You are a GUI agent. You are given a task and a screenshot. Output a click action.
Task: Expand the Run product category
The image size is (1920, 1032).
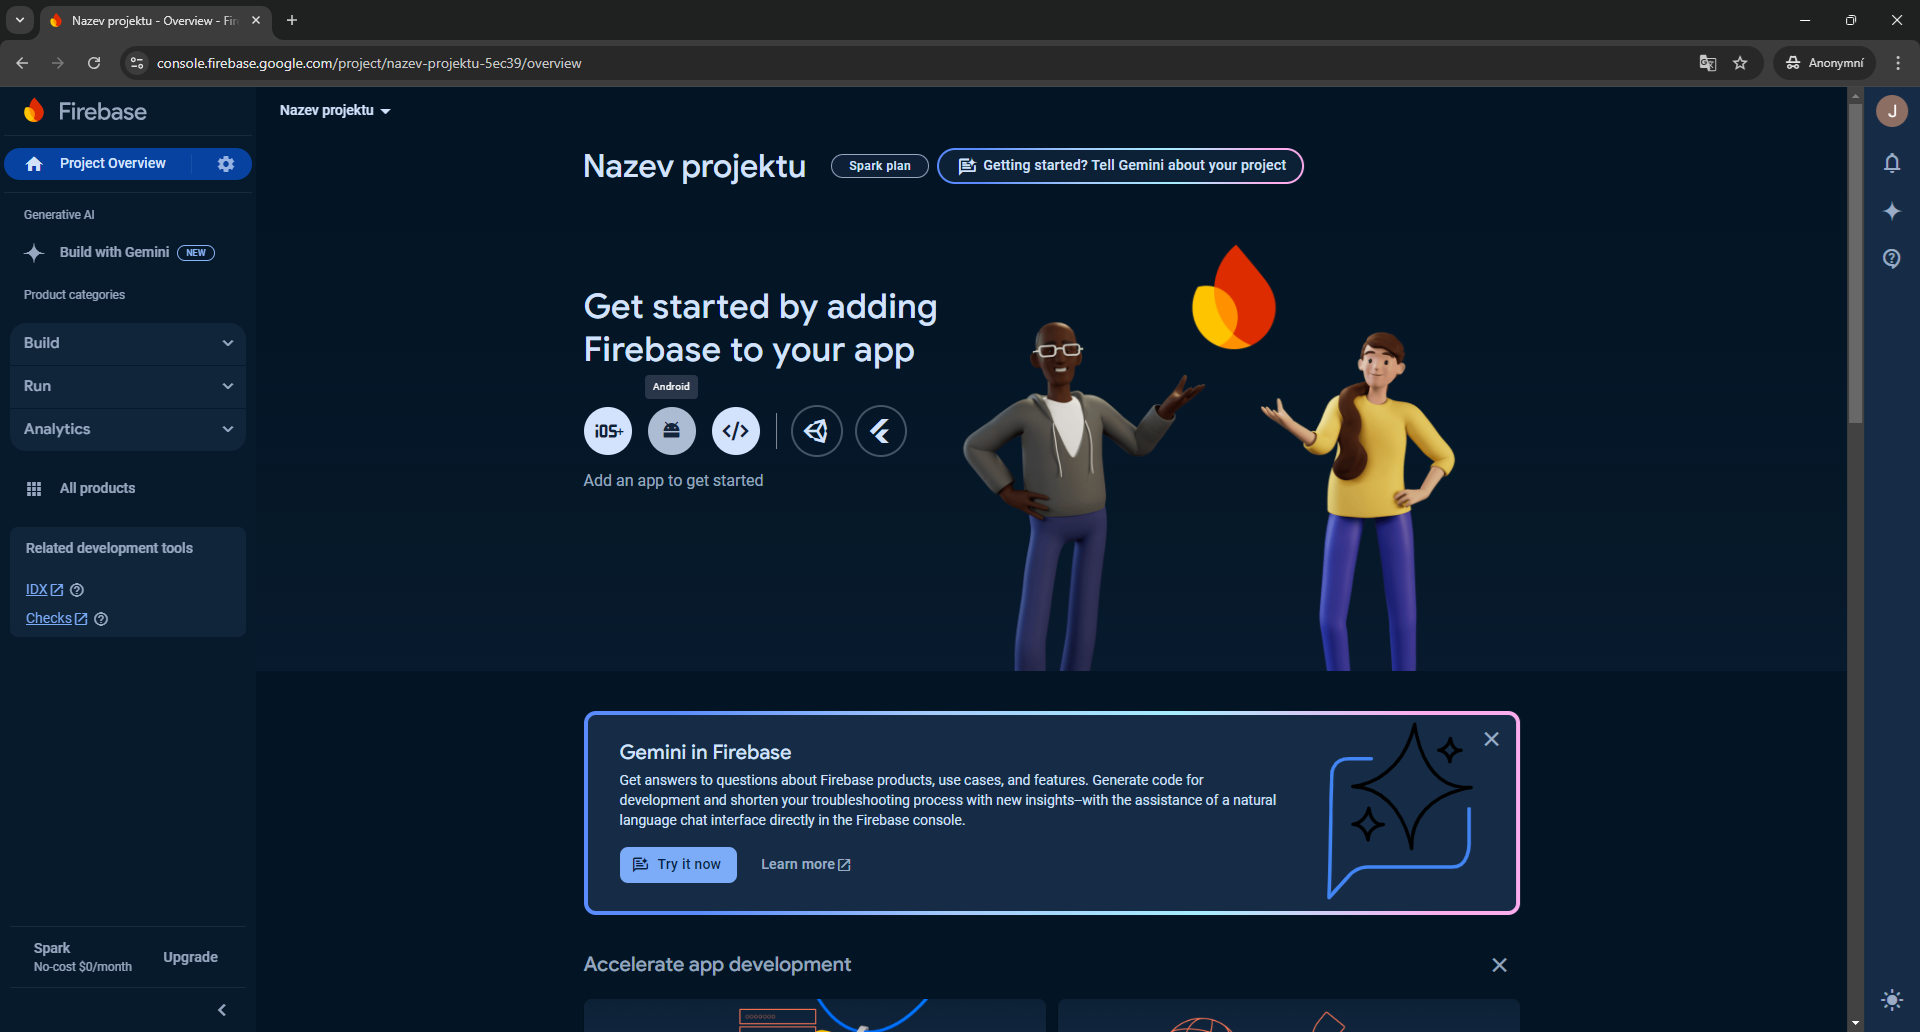128,386
